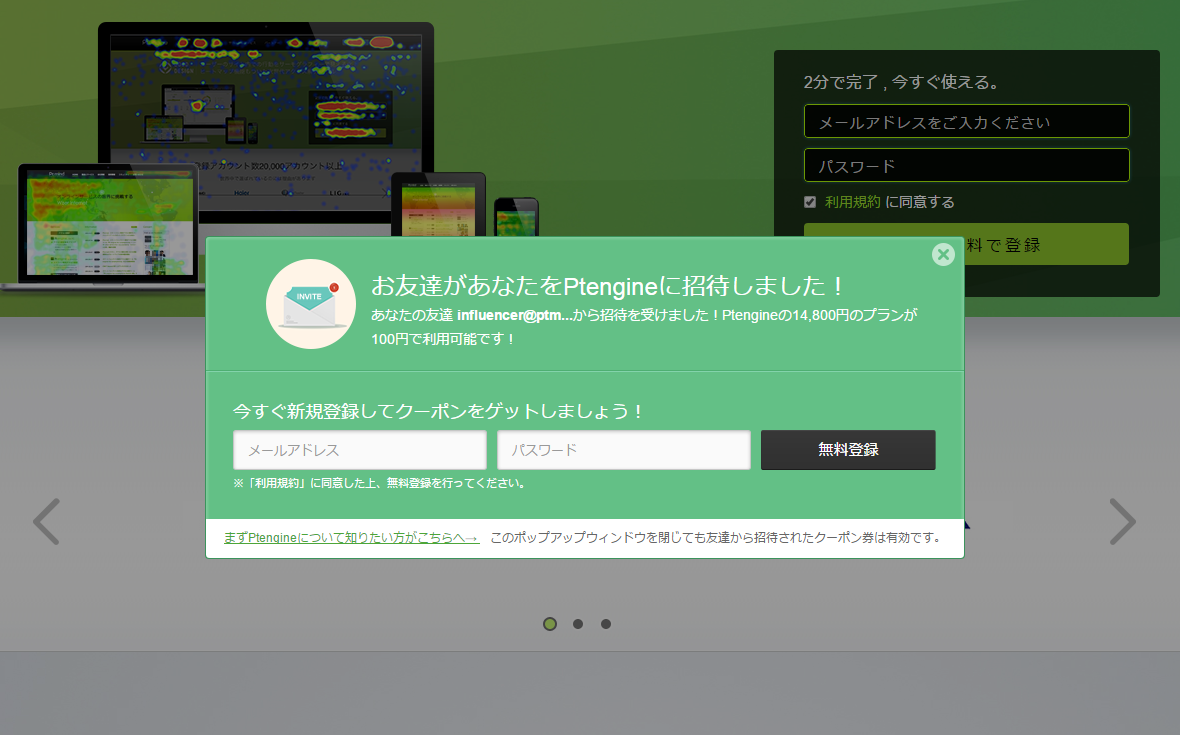1180x735 pixels.
Task: Go to previous slide with left arrow
Action: 47,521
